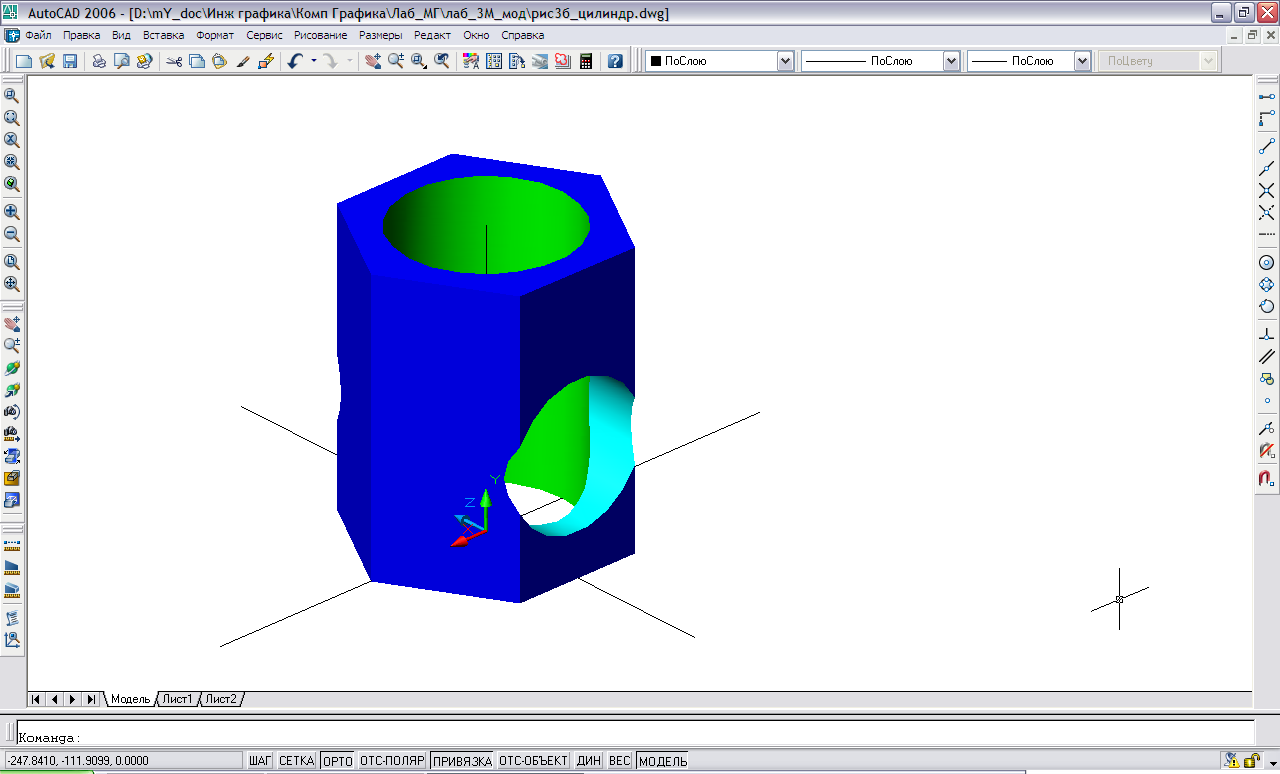Viewport: 1280px width, 774px height.
Task: Toggle СЕТКА grid display
Action: click(297, 761)
